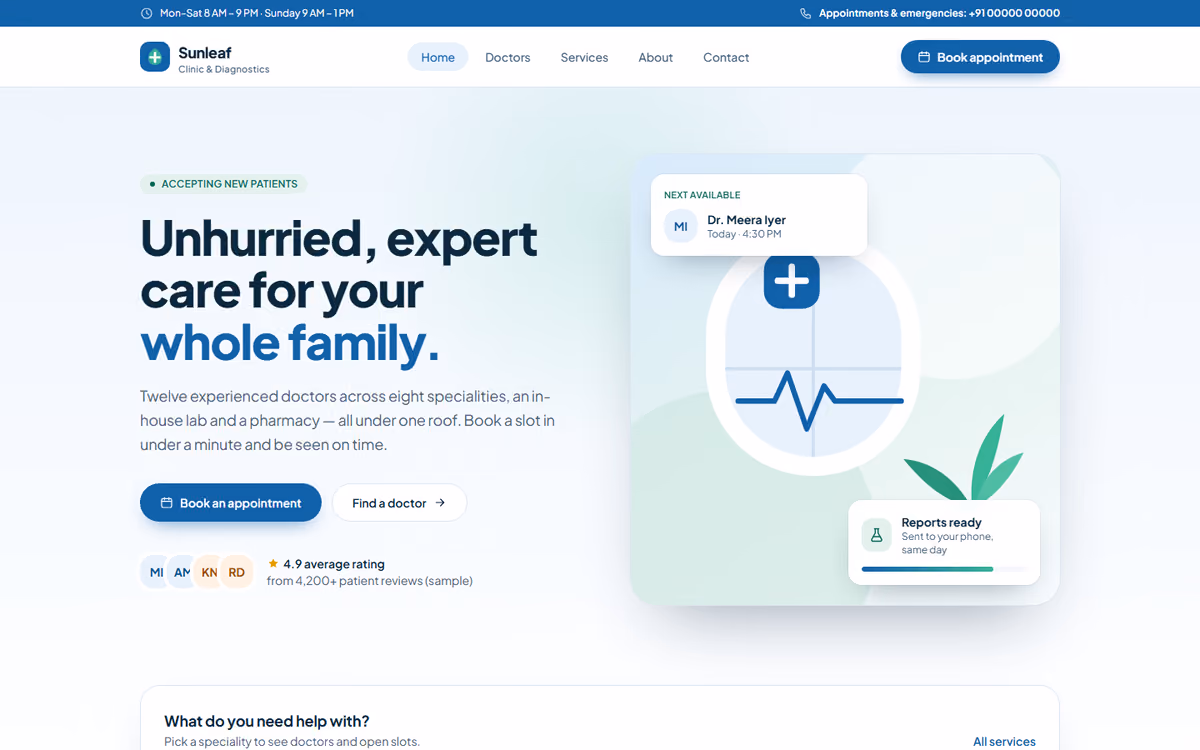This screenshot has height=750, width=1200.
Task: Click the clock icon beside opening hours
Action: (x=147, y=14)
